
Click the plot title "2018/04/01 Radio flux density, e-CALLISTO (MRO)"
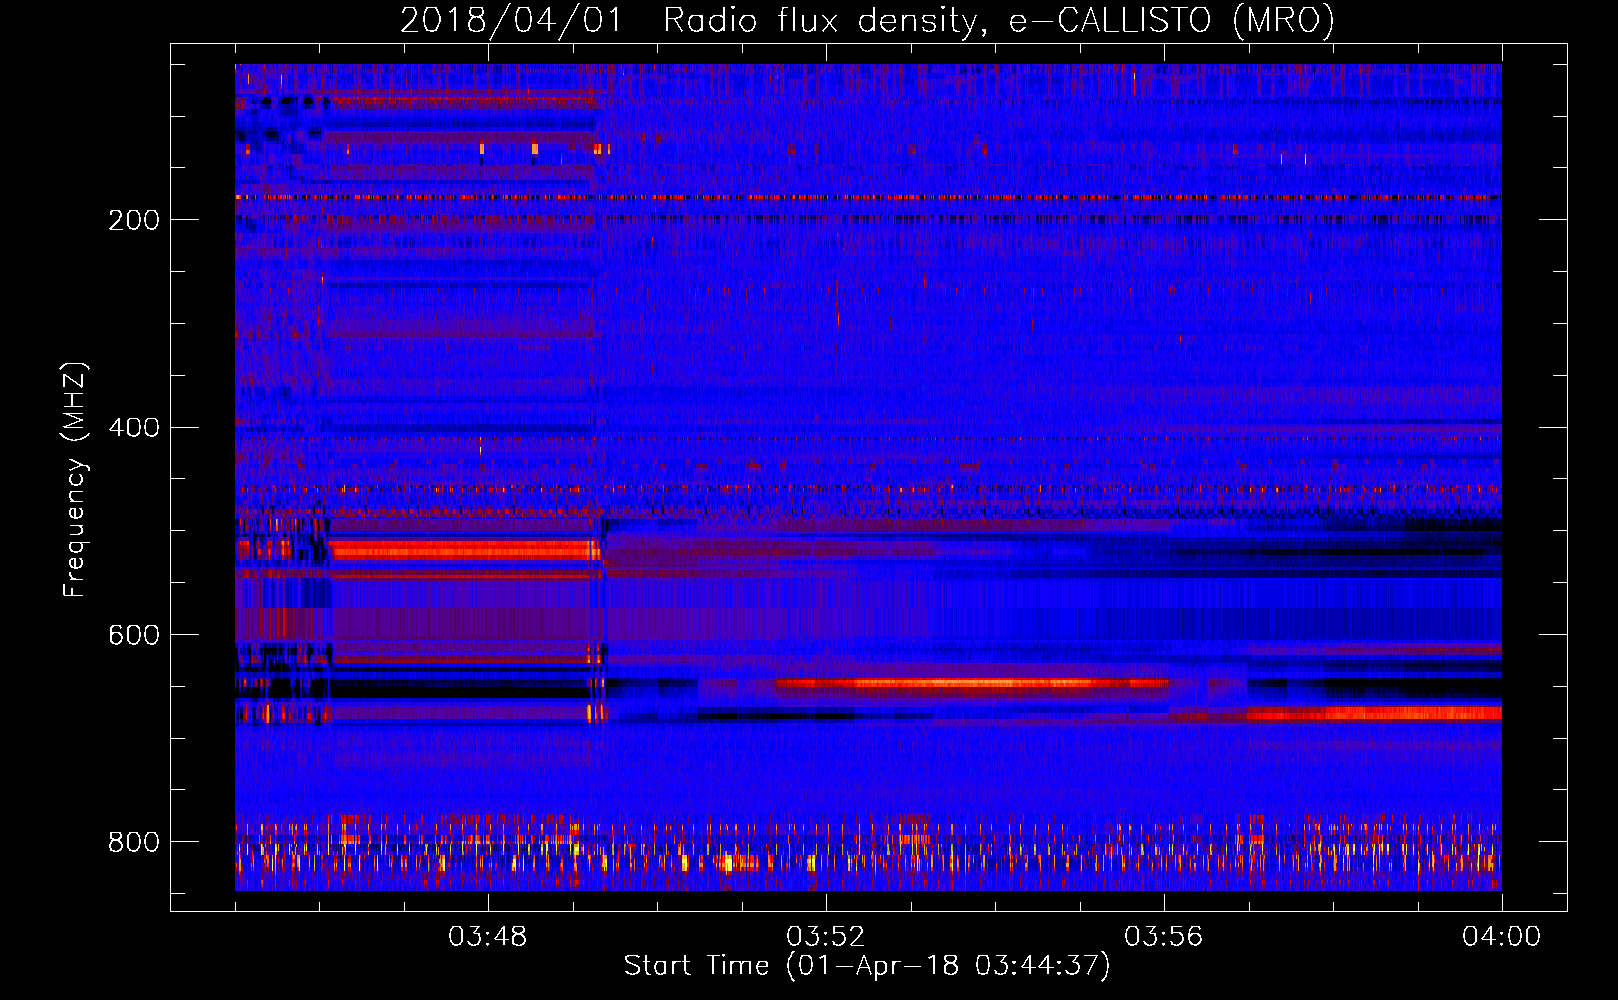click(867, 20)
